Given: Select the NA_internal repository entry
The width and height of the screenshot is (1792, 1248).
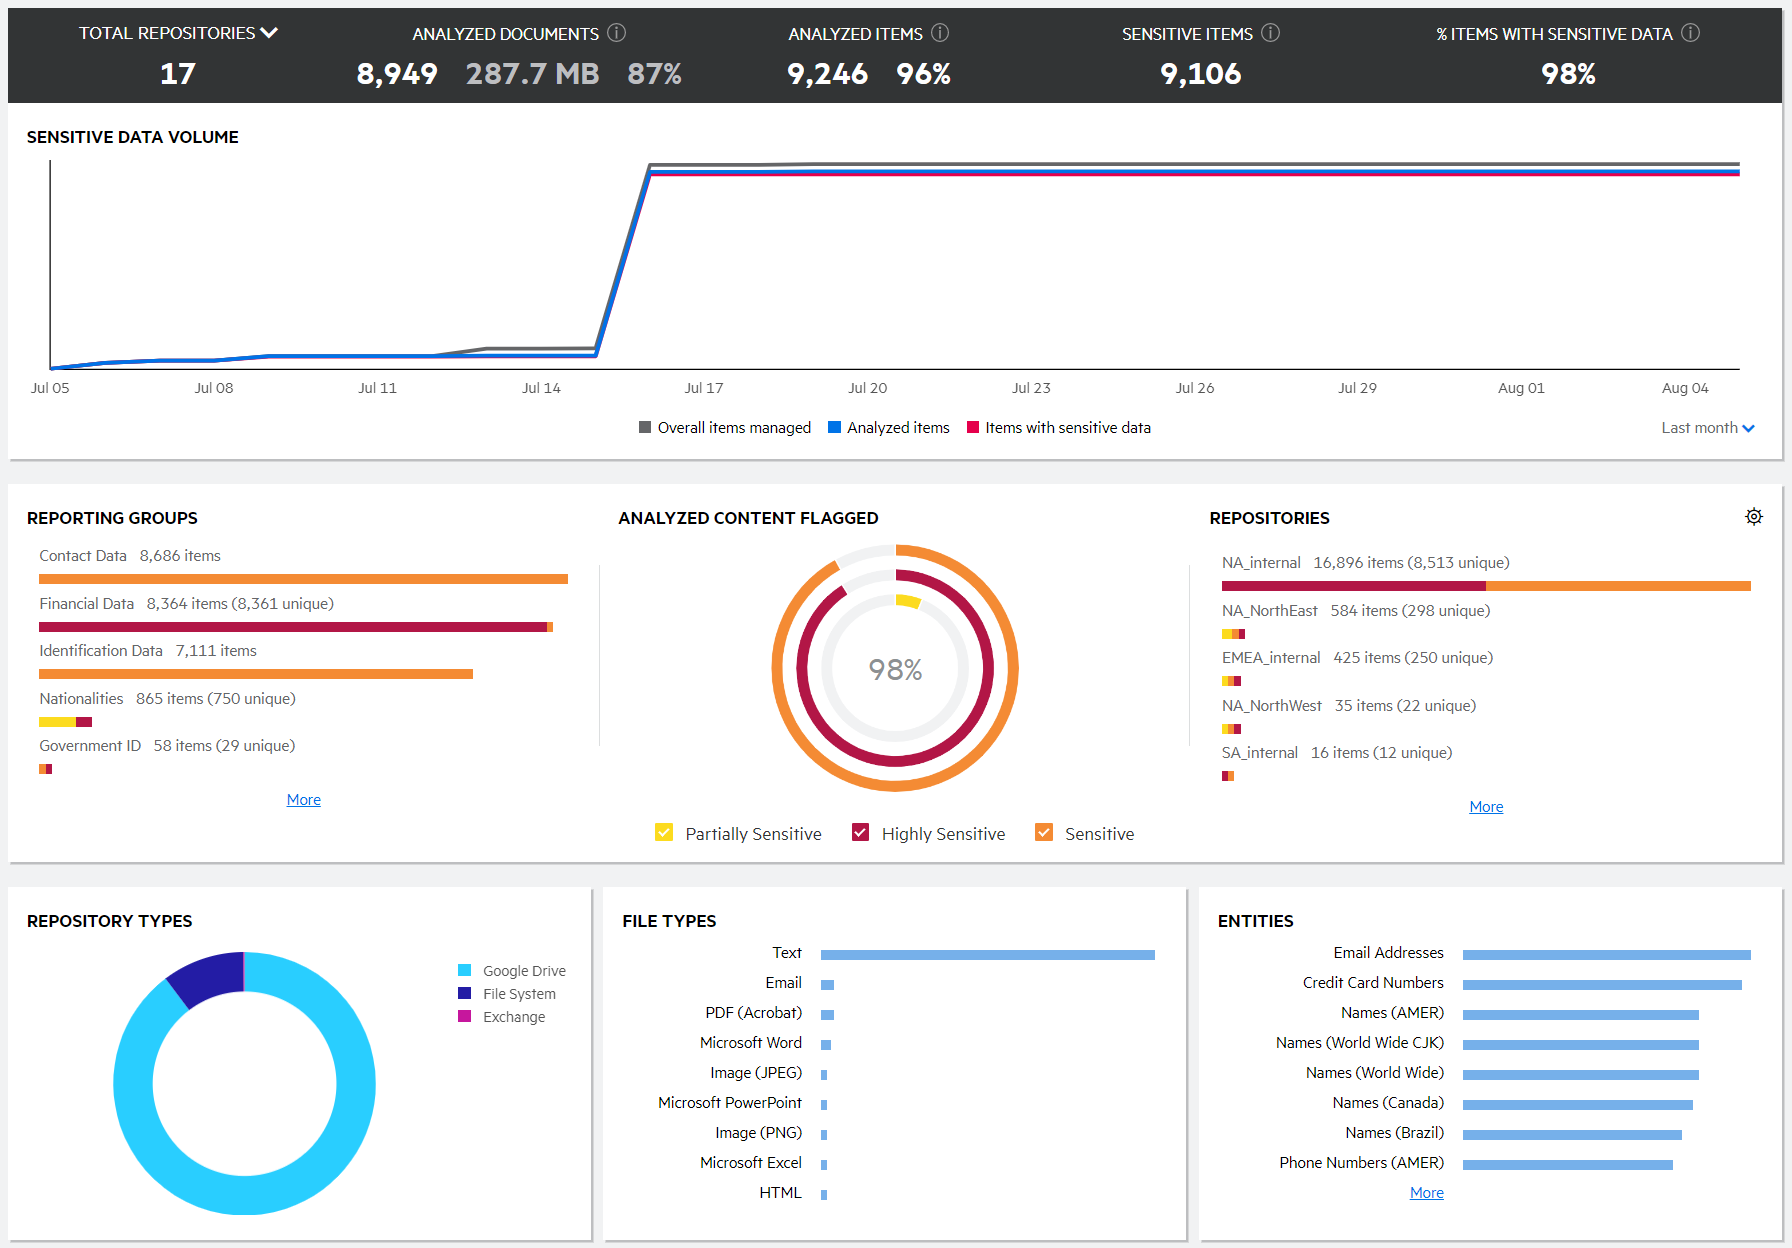Looking at the screenshot, I should point(1261,563).
